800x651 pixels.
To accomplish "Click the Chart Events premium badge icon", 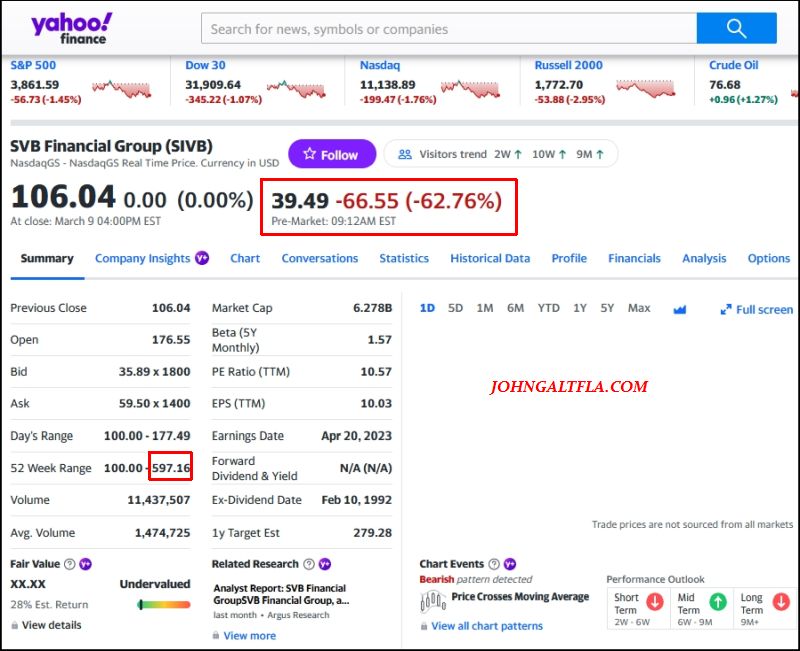I will pyautogui.click(x=510, y=564).
